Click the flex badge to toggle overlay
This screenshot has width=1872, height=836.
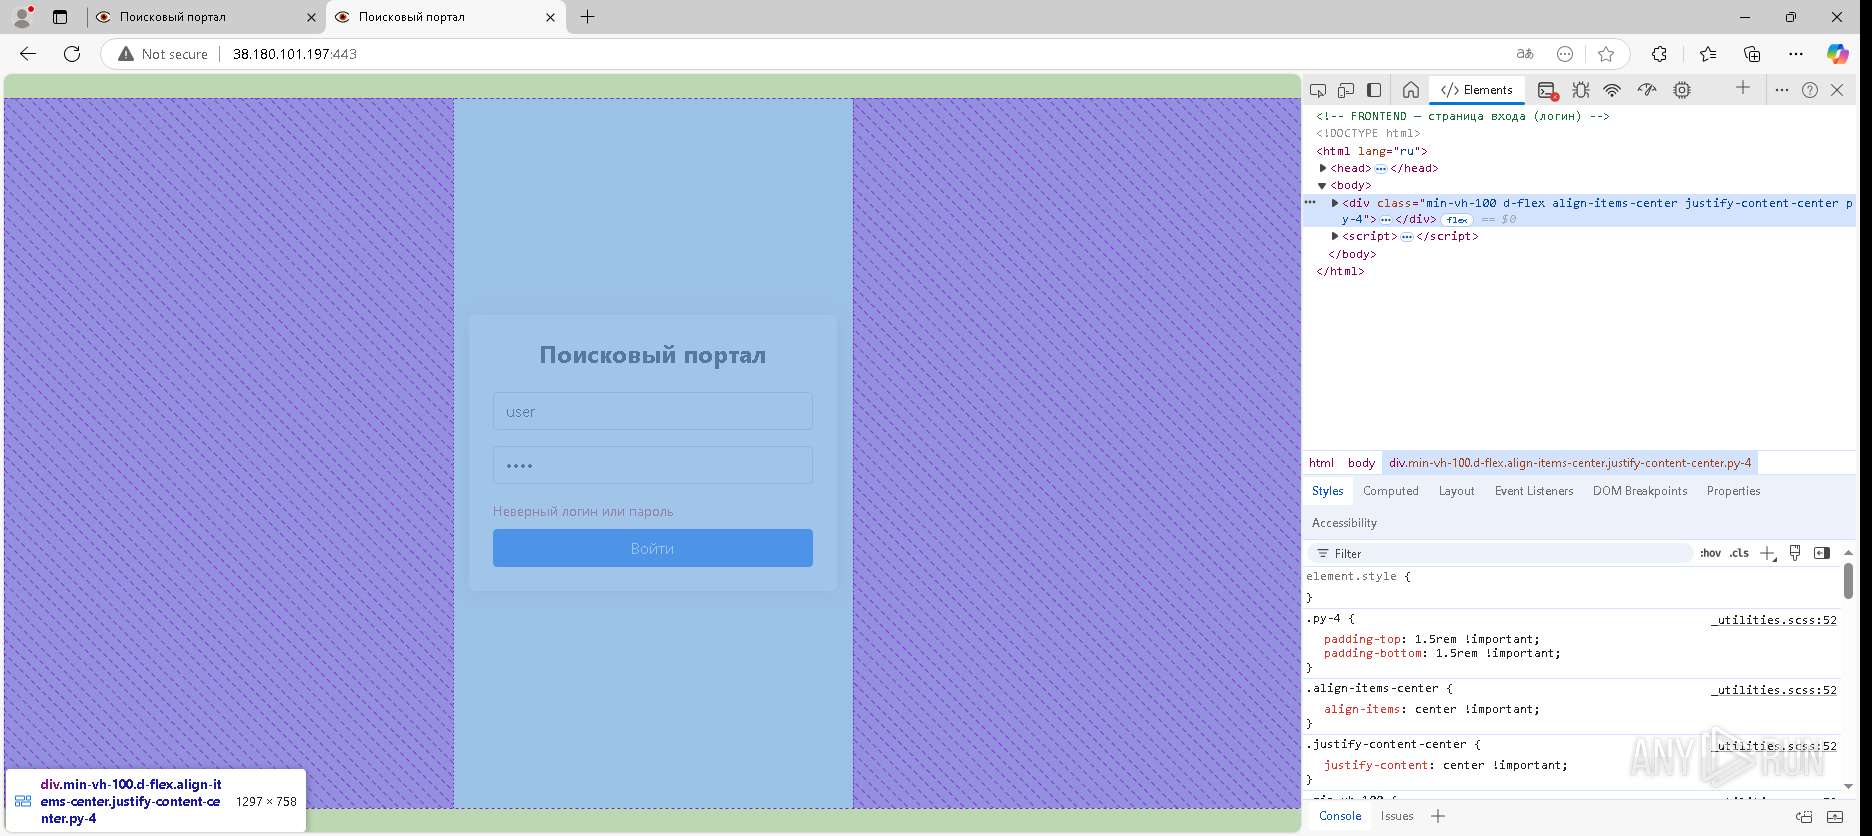click(x=1457, y=220)
